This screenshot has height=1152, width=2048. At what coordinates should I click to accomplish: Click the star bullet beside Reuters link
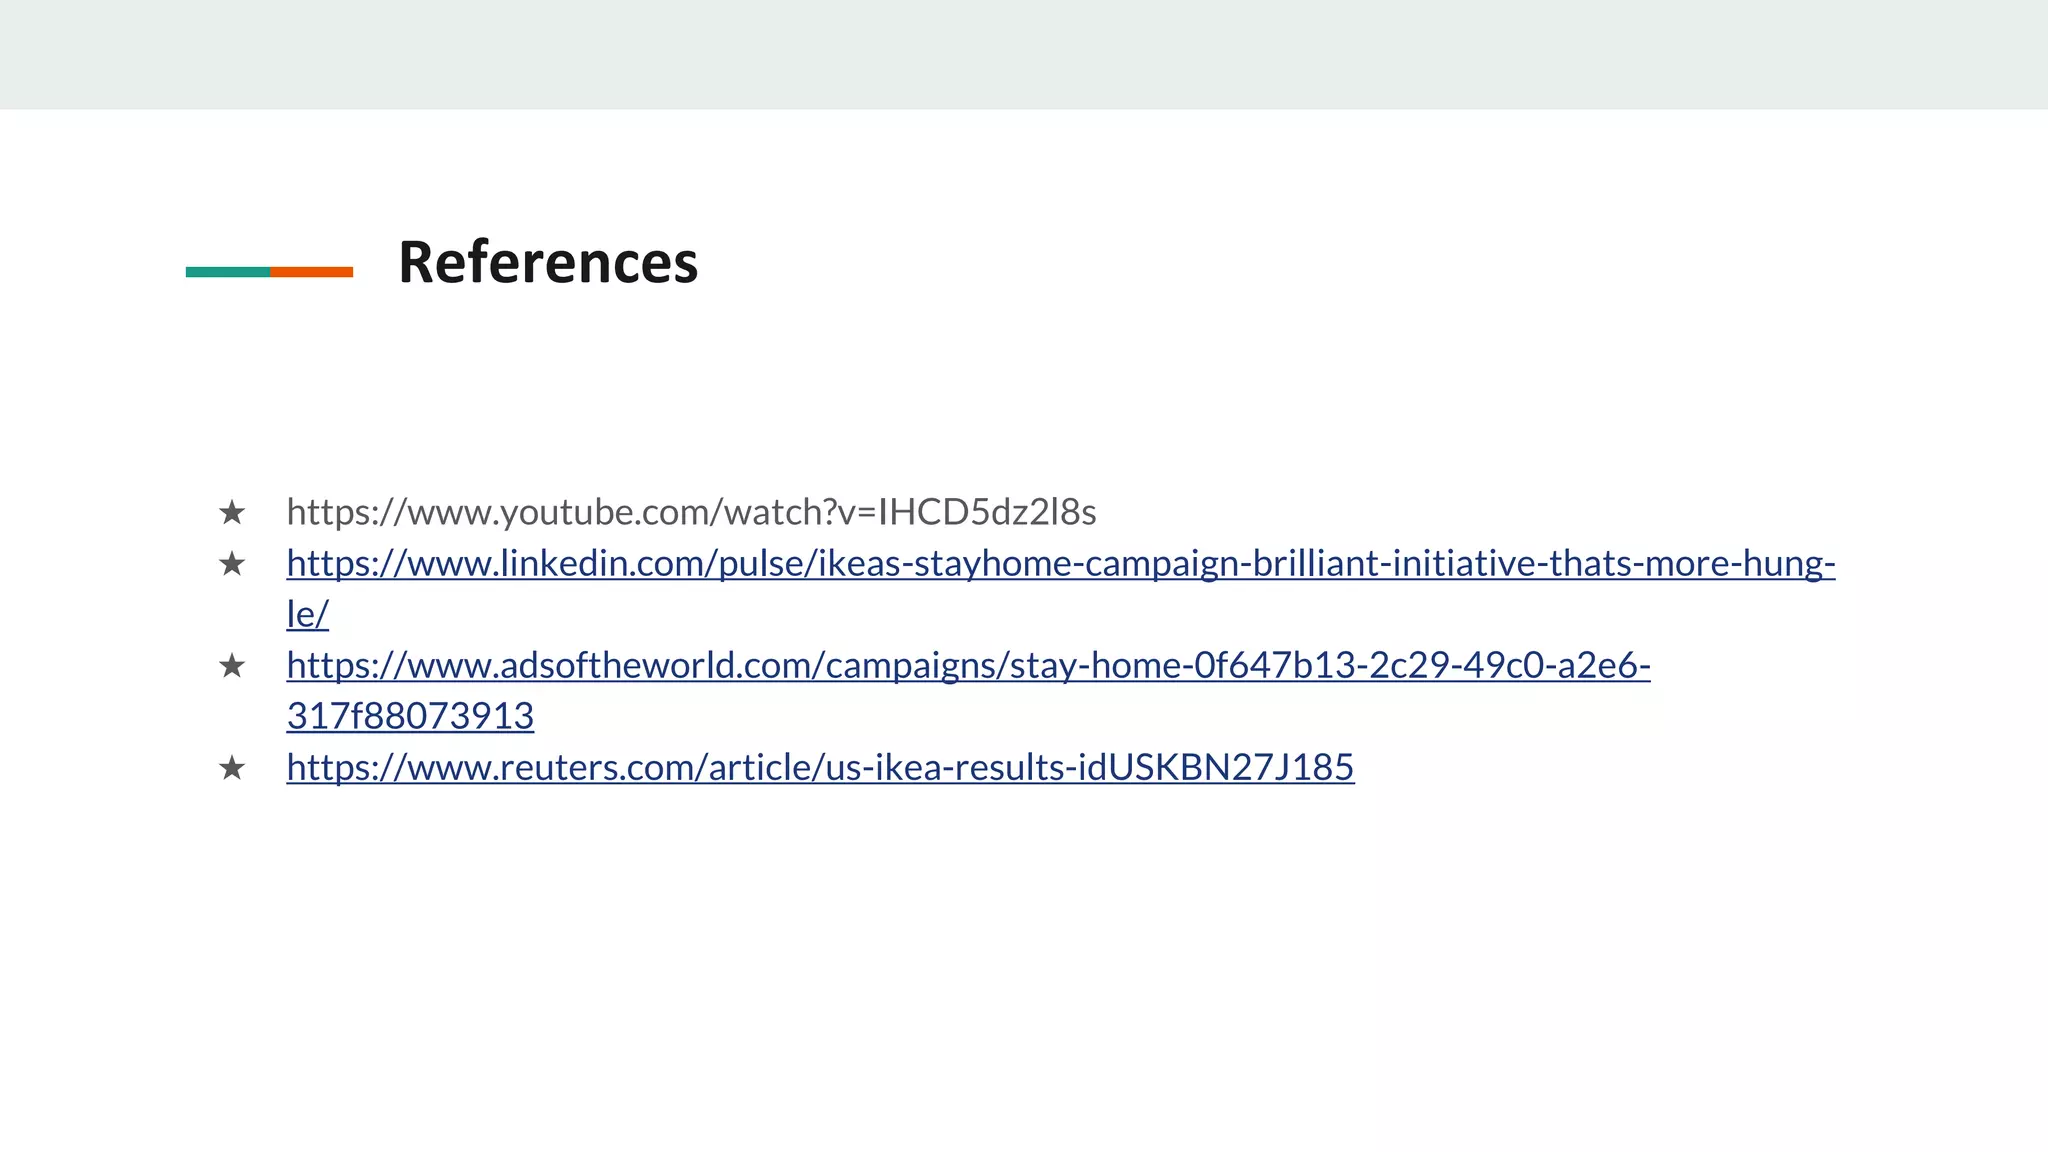(x=232, y=768)
